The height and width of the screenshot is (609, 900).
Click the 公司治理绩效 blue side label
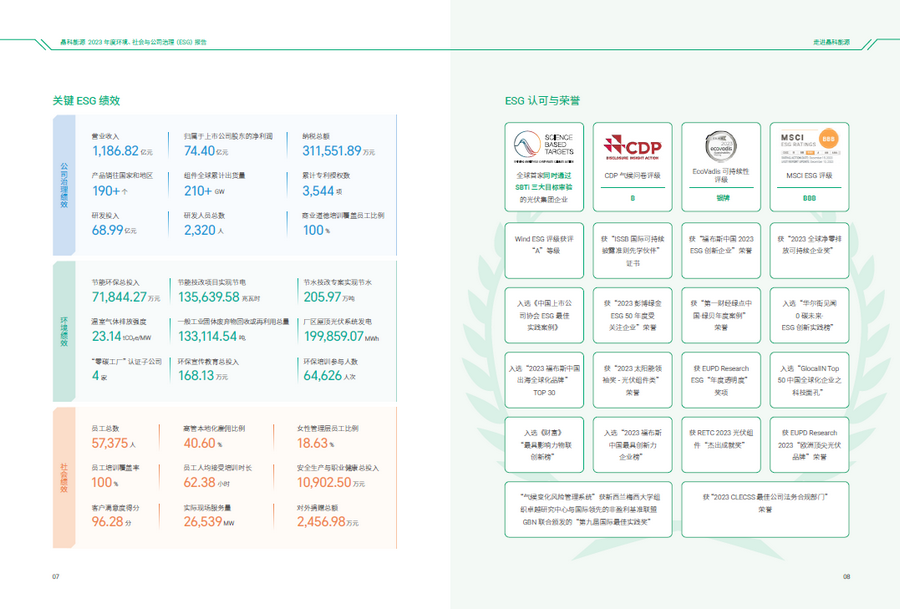point(64,185)
